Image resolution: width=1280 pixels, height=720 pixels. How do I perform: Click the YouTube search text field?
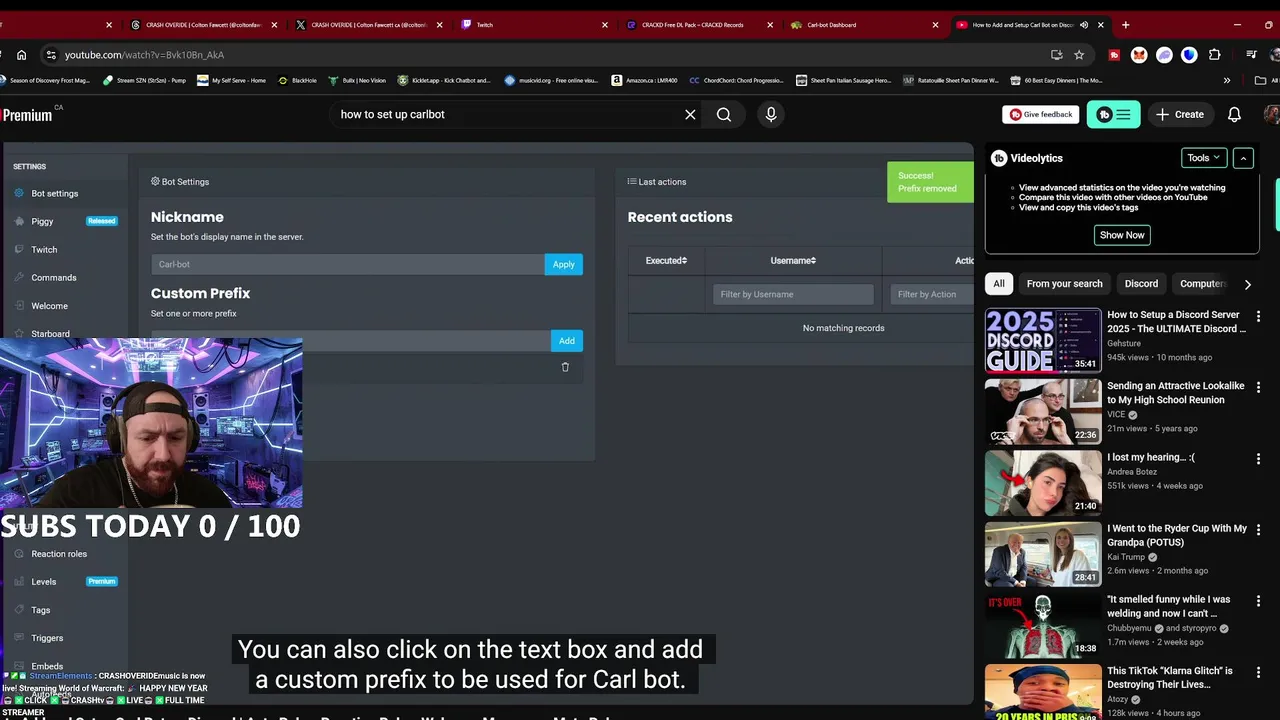pos(505,114)
